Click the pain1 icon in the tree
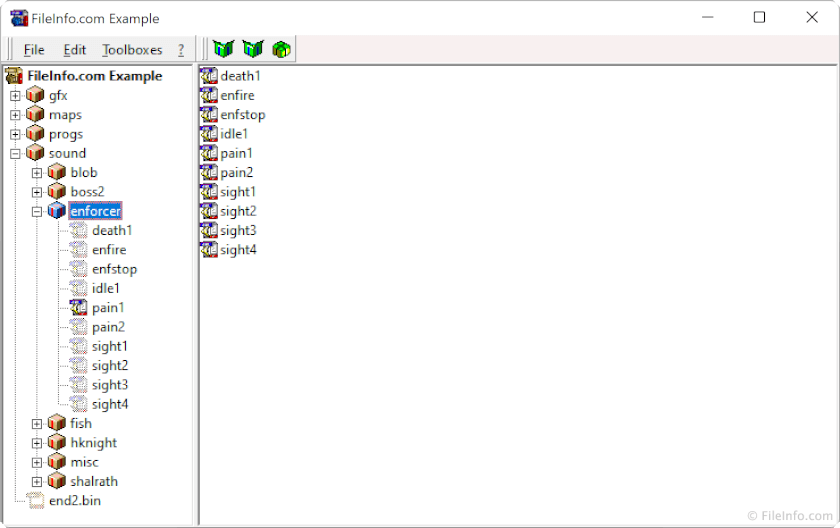The image size is (840, 528). point(79,308)
